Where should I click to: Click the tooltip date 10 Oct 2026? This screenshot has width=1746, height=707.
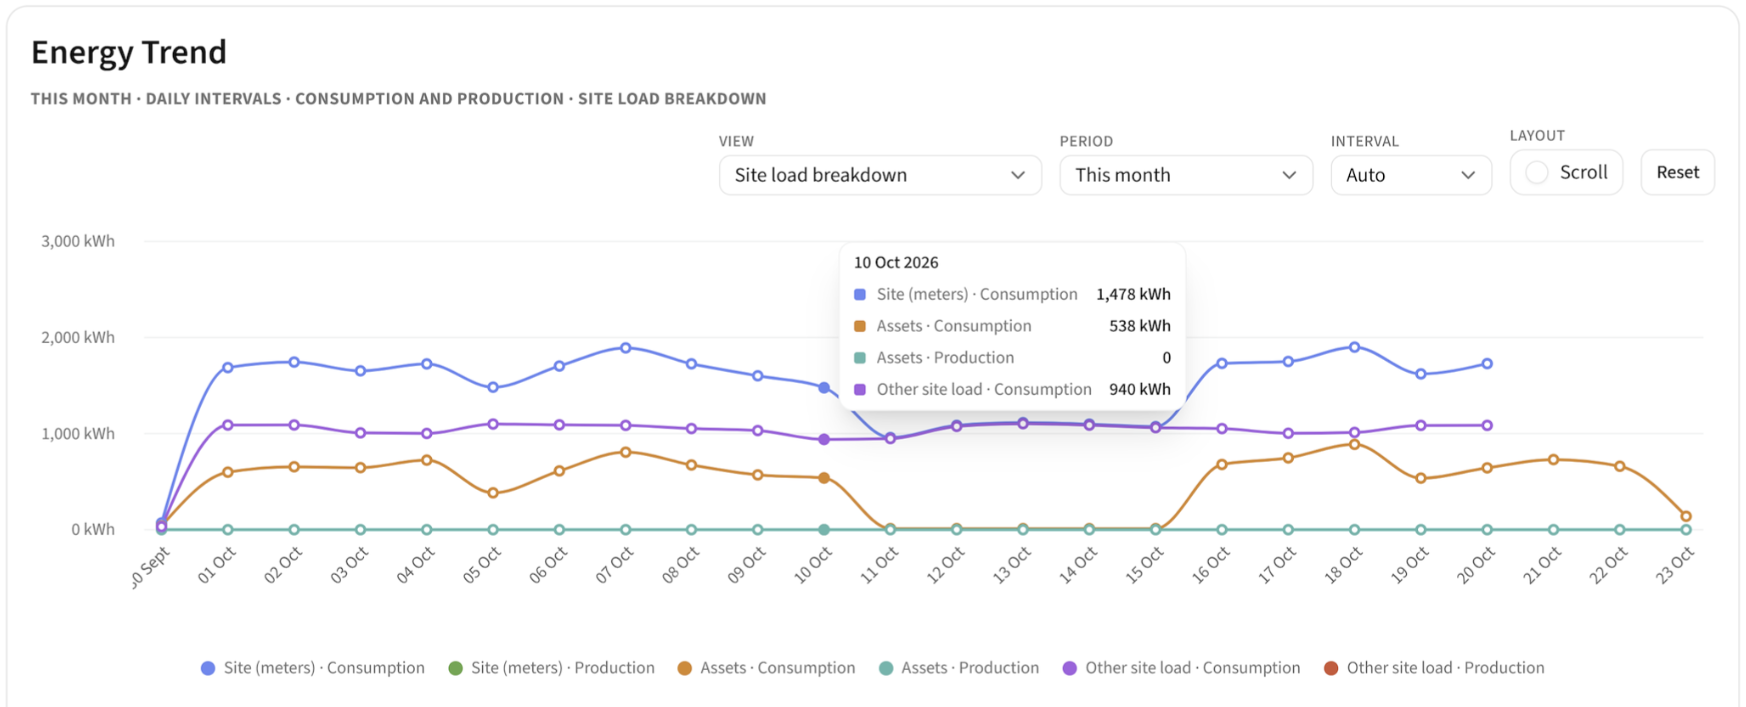click(x=896, y=262)
